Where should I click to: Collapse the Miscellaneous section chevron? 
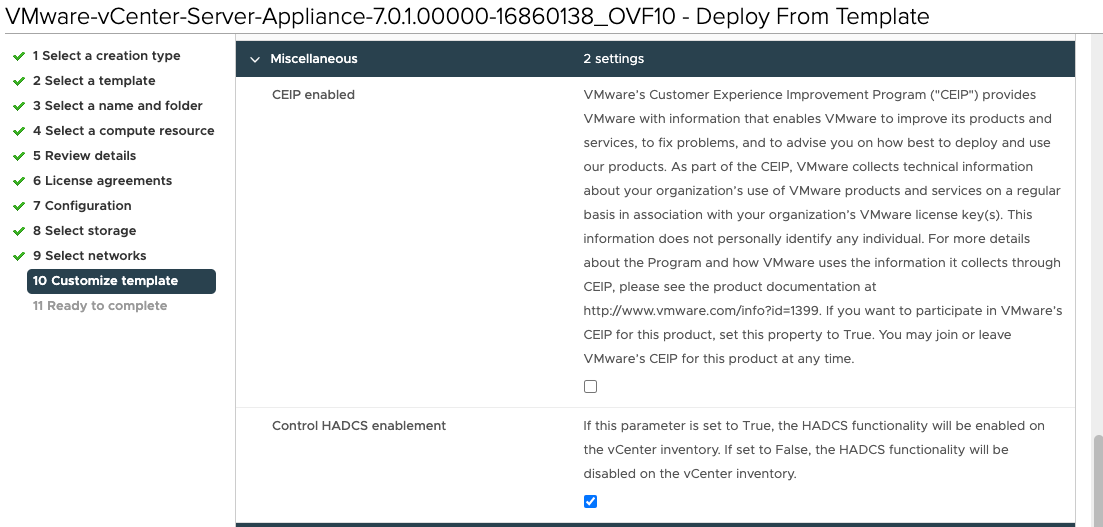click(255, 59)
